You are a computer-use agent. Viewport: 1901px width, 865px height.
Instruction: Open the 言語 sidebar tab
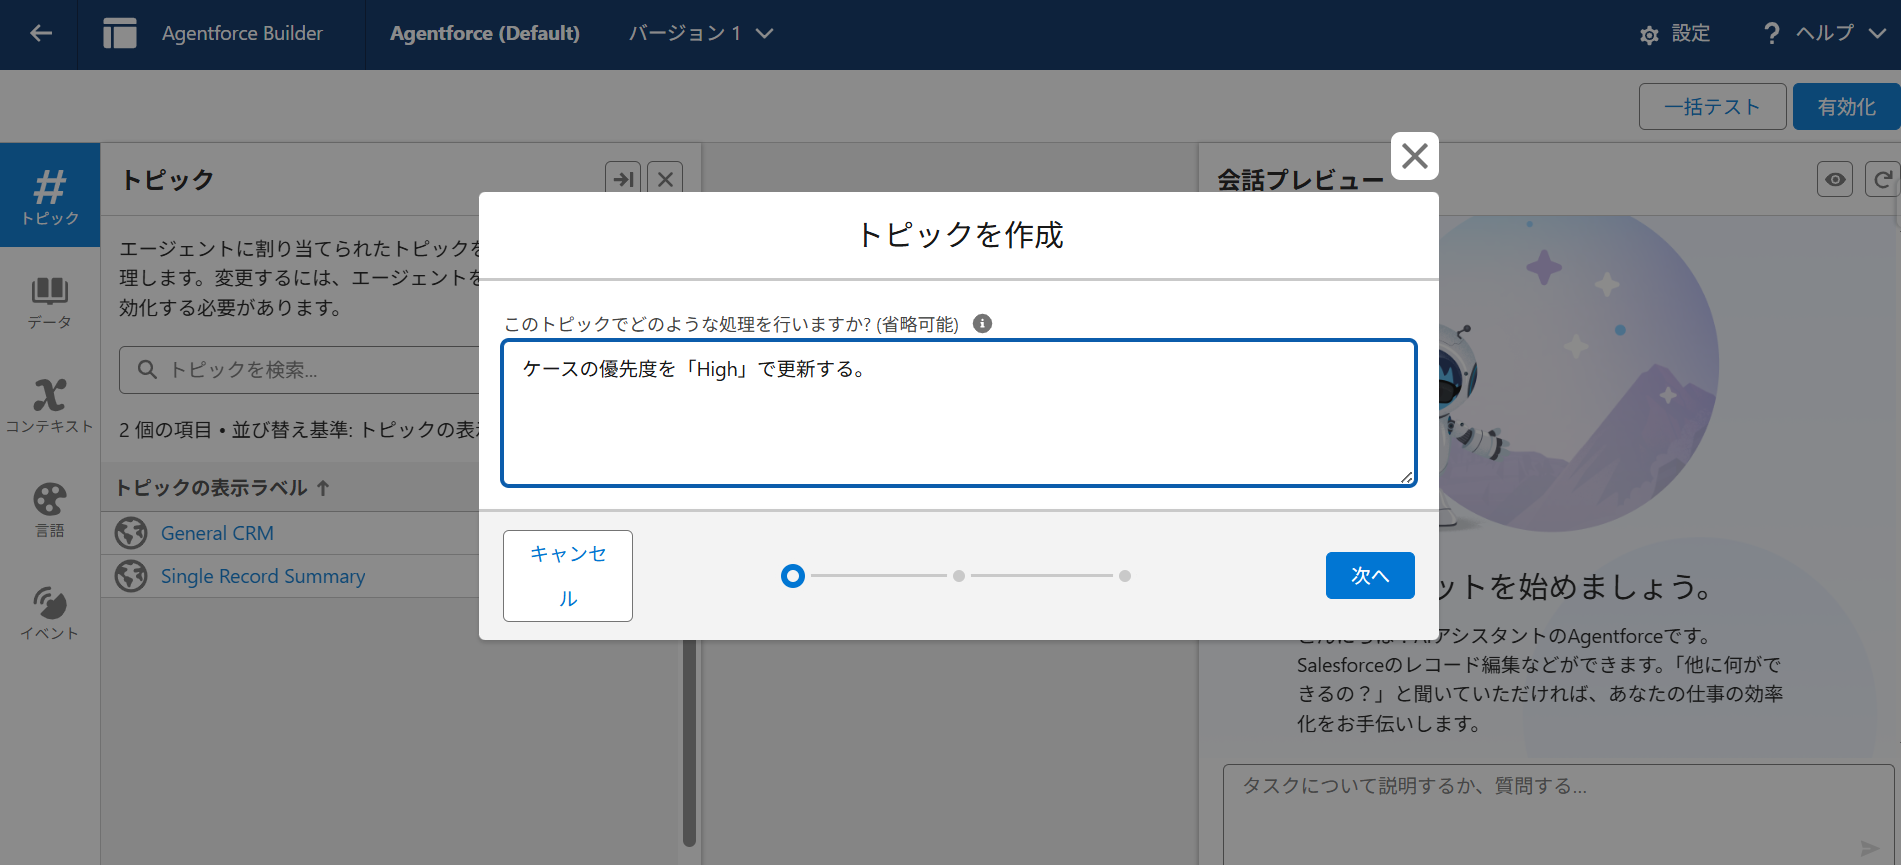pyautogui.click(x=50, y=510)
